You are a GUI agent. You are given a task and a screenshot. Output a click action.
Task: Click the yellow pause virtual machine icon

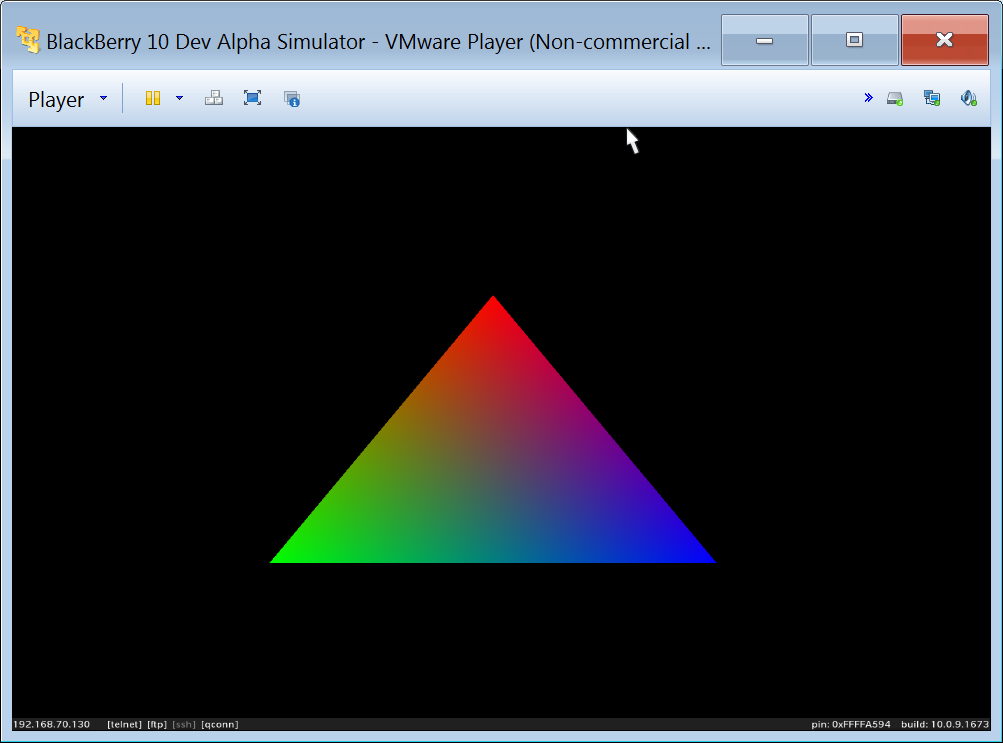[x=153, y=98]
